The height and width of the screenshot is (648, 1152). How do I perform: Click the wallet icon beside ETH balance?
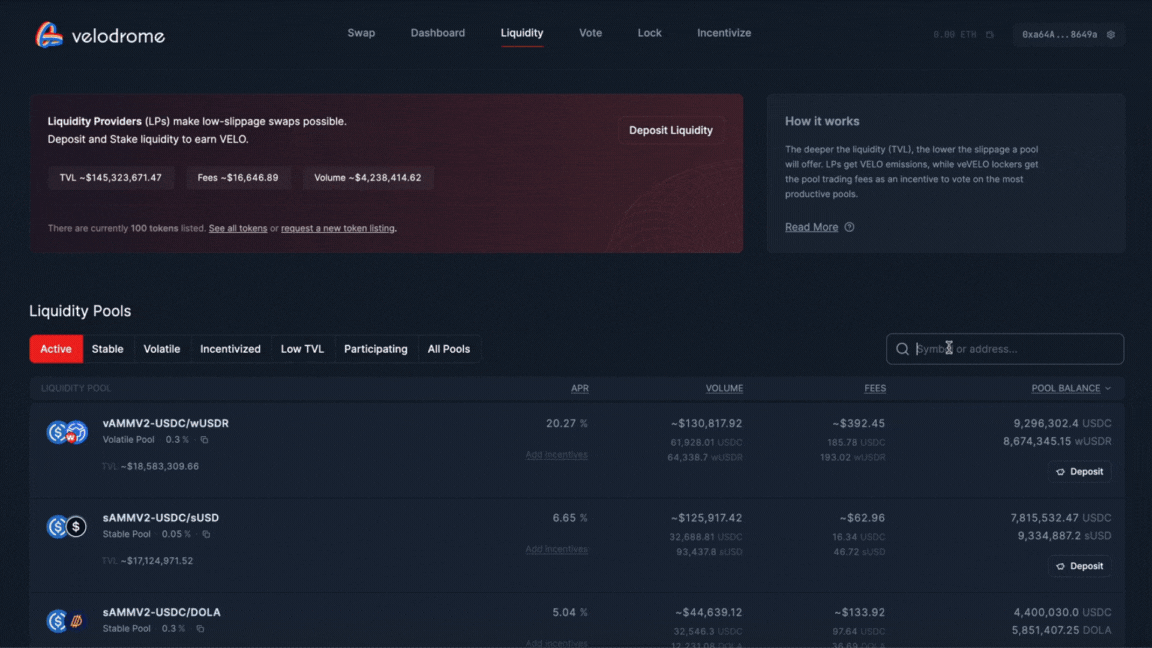(990, 35)
